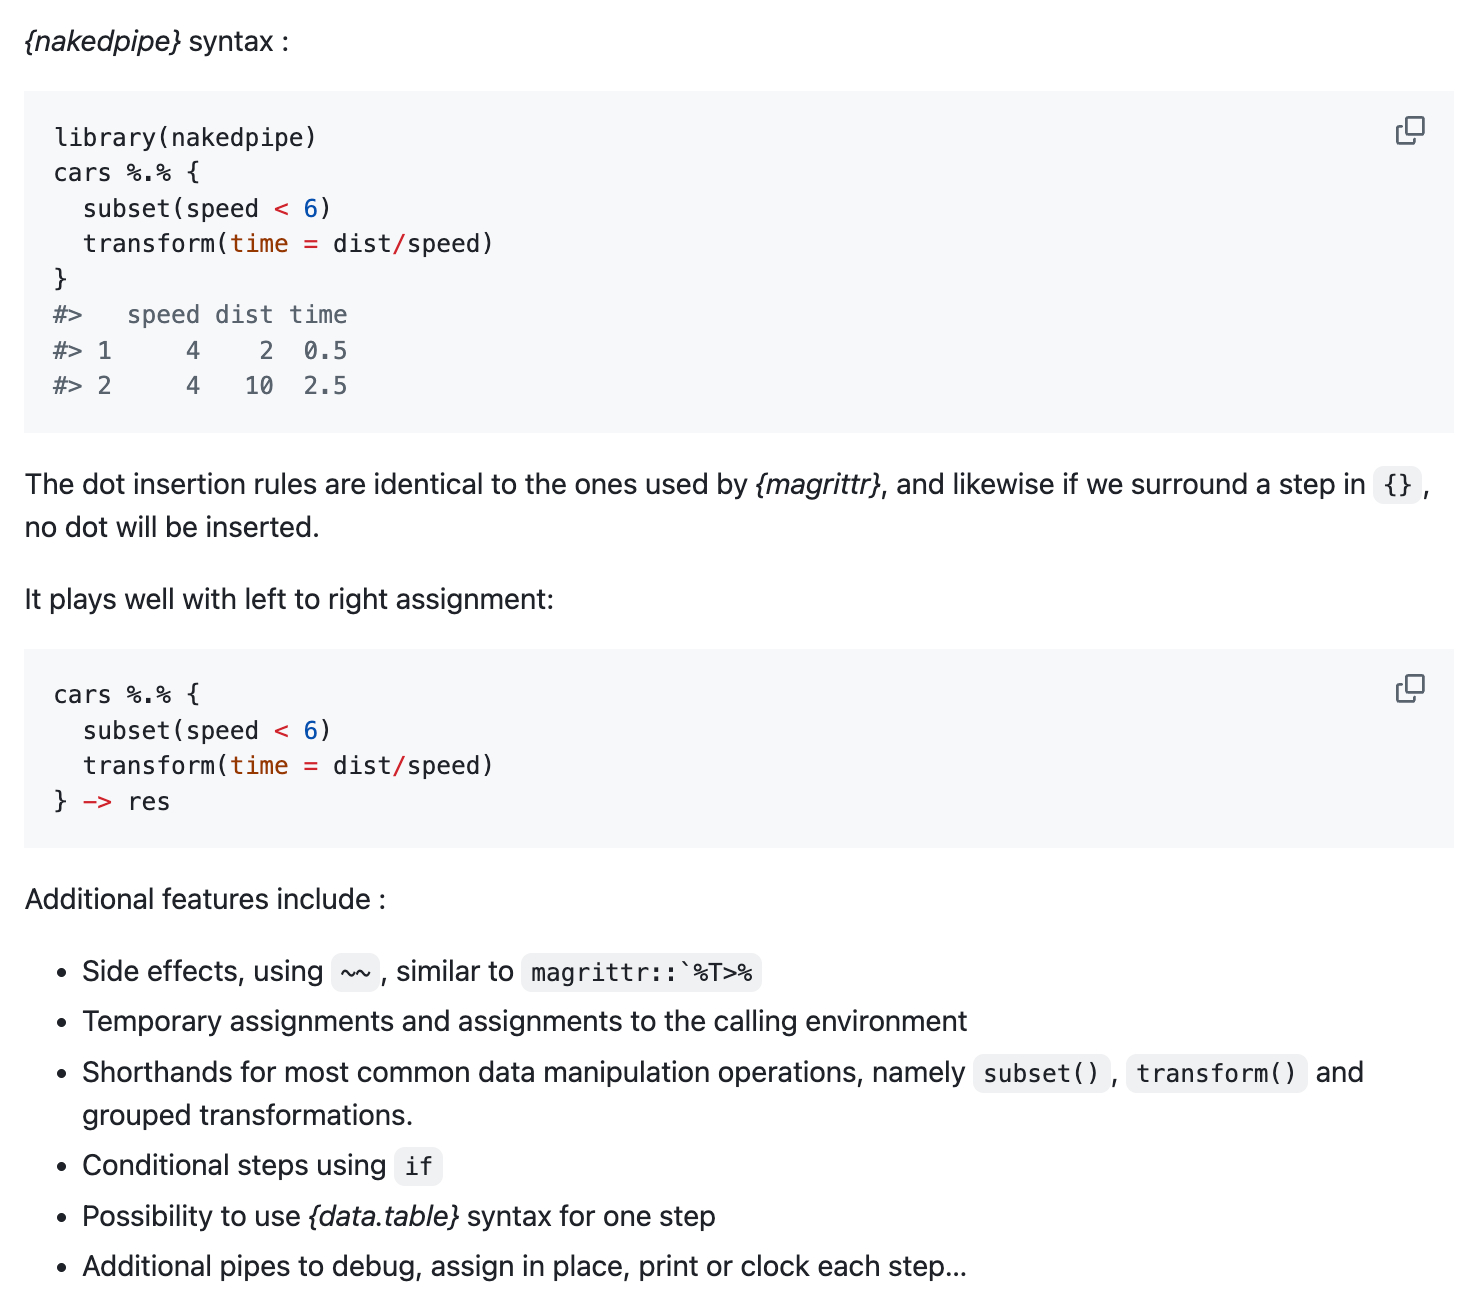Viewport: 1478px width, 1306px height.
Task: Click the italic {data.table} text
Action: click(x=384, y=1216)
